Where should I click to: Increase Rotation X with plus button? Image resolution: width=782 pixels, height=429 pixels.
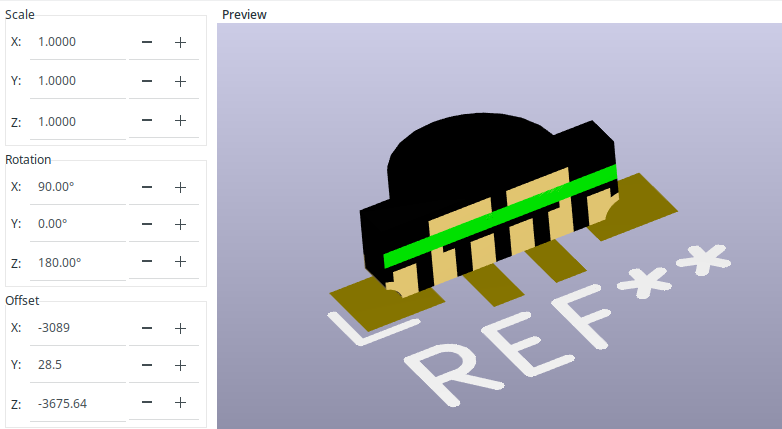pos(181,187)
